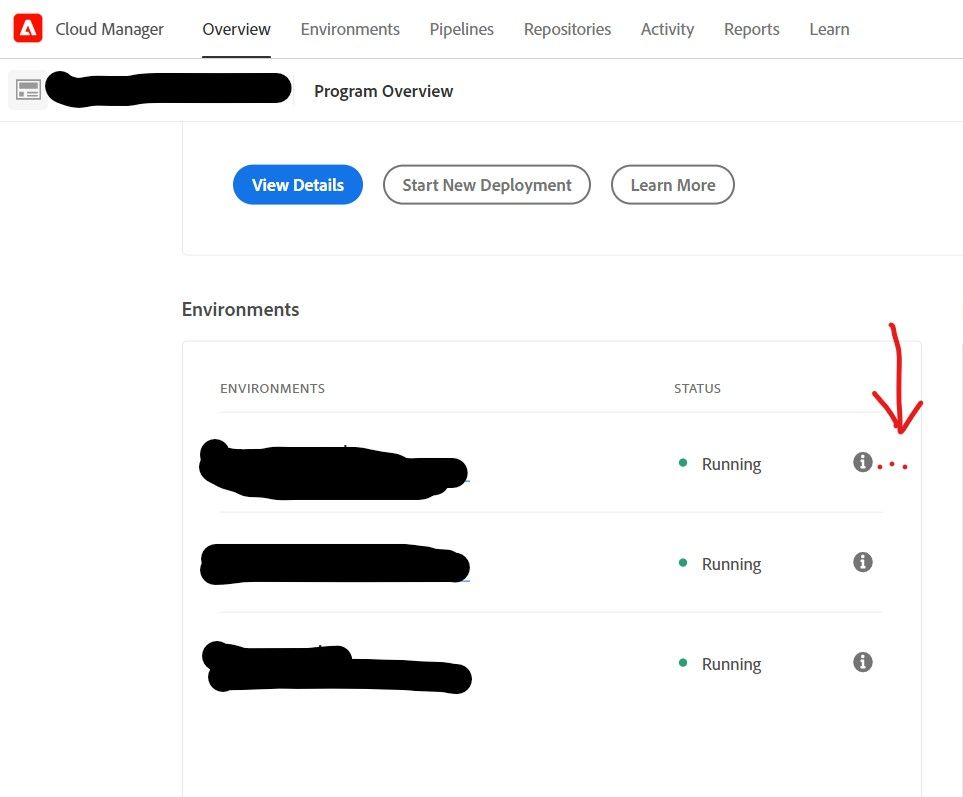Click the Learn tab

point(829,29)
